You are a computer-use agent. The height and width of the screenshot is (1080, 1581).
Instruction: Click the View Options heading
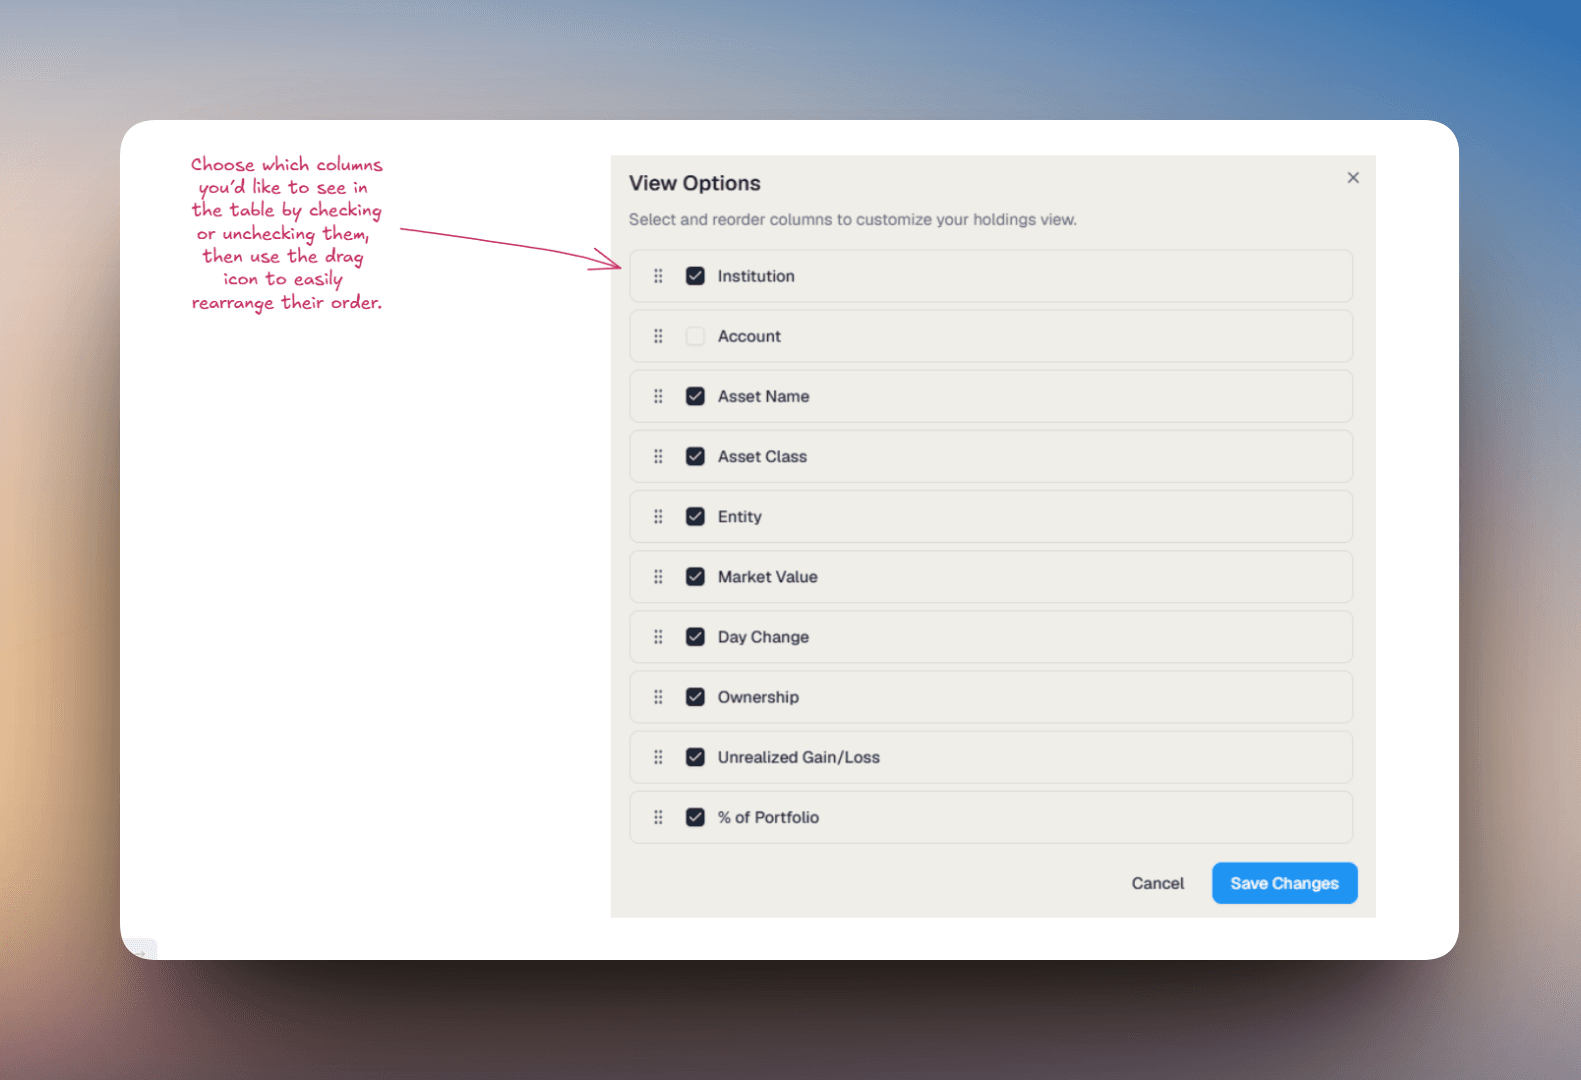[694, 183]
